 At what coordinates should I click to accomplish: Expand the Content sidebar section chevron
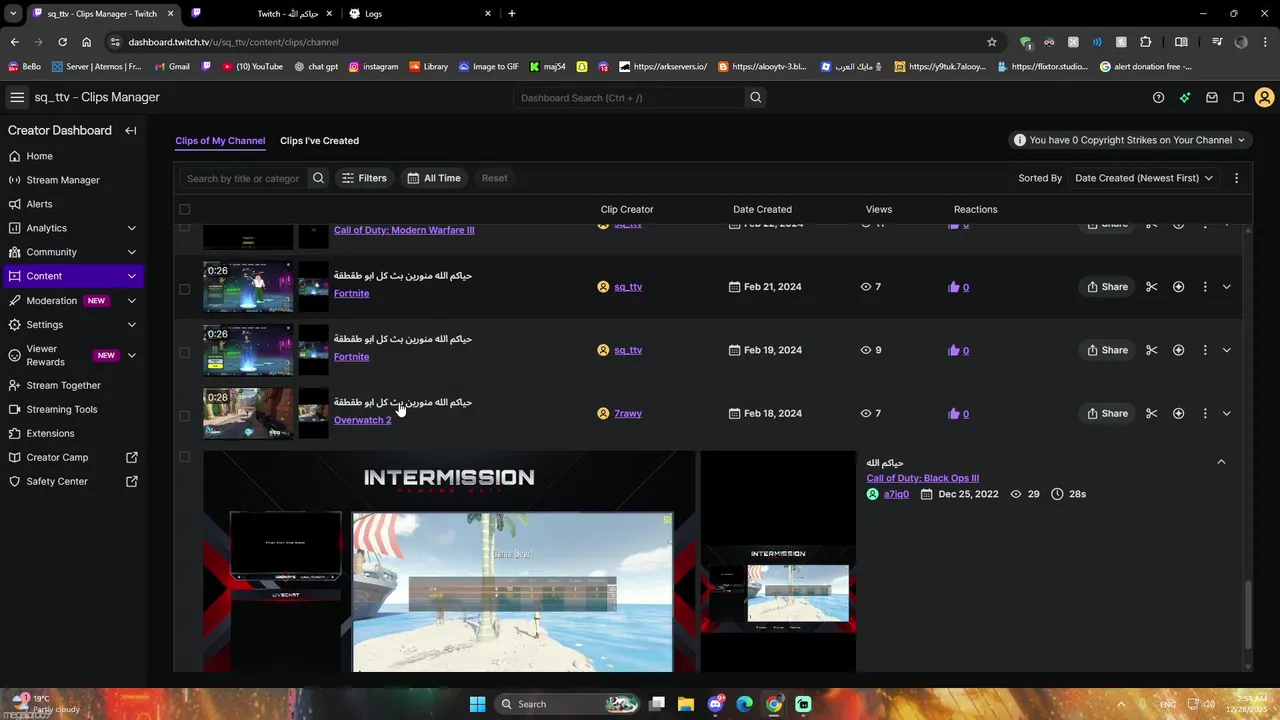131,276
